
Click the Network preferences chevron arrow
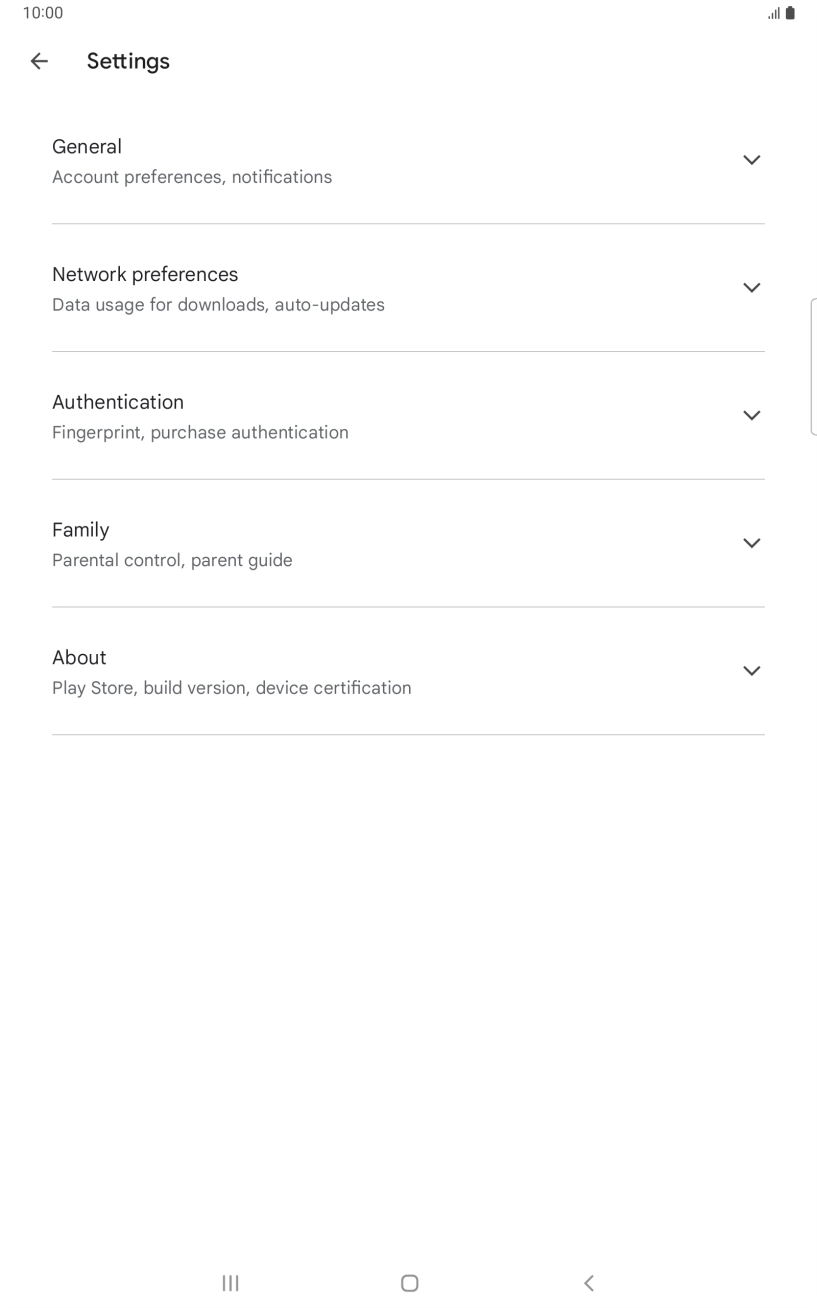[752, 288]
